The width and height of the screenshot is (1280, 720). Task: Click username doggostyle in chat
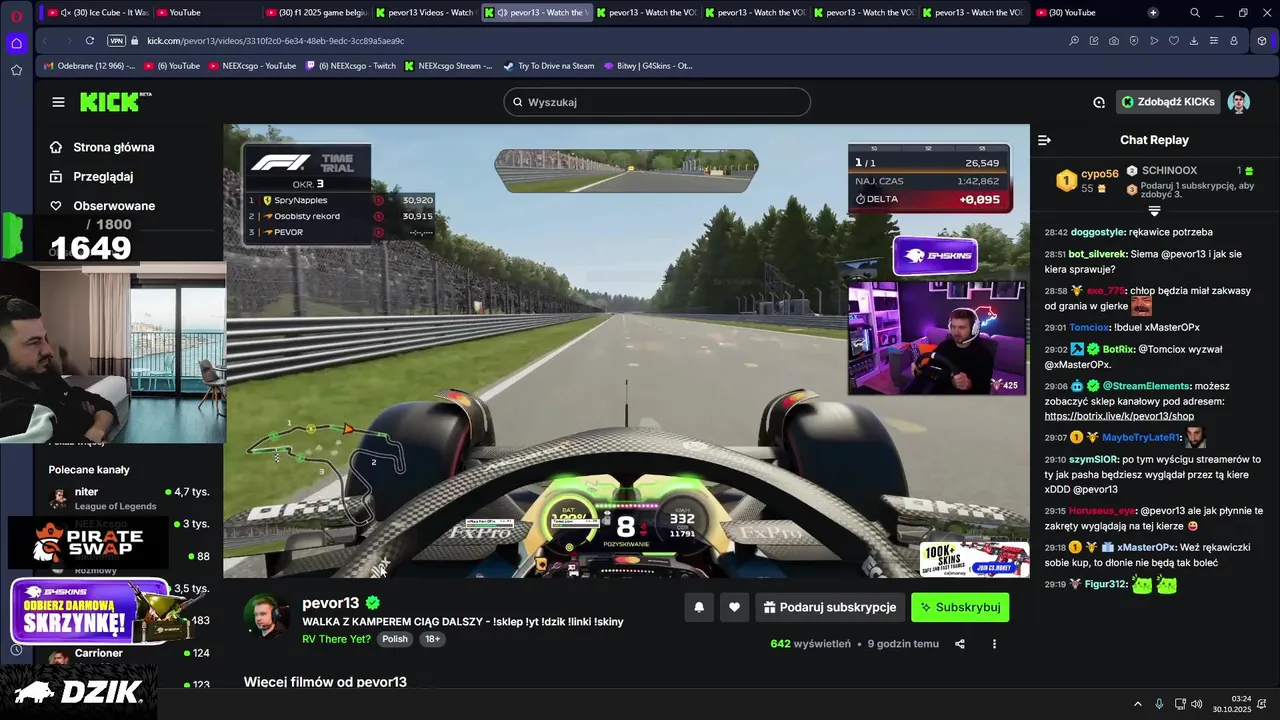click(x=1099, y=232)
